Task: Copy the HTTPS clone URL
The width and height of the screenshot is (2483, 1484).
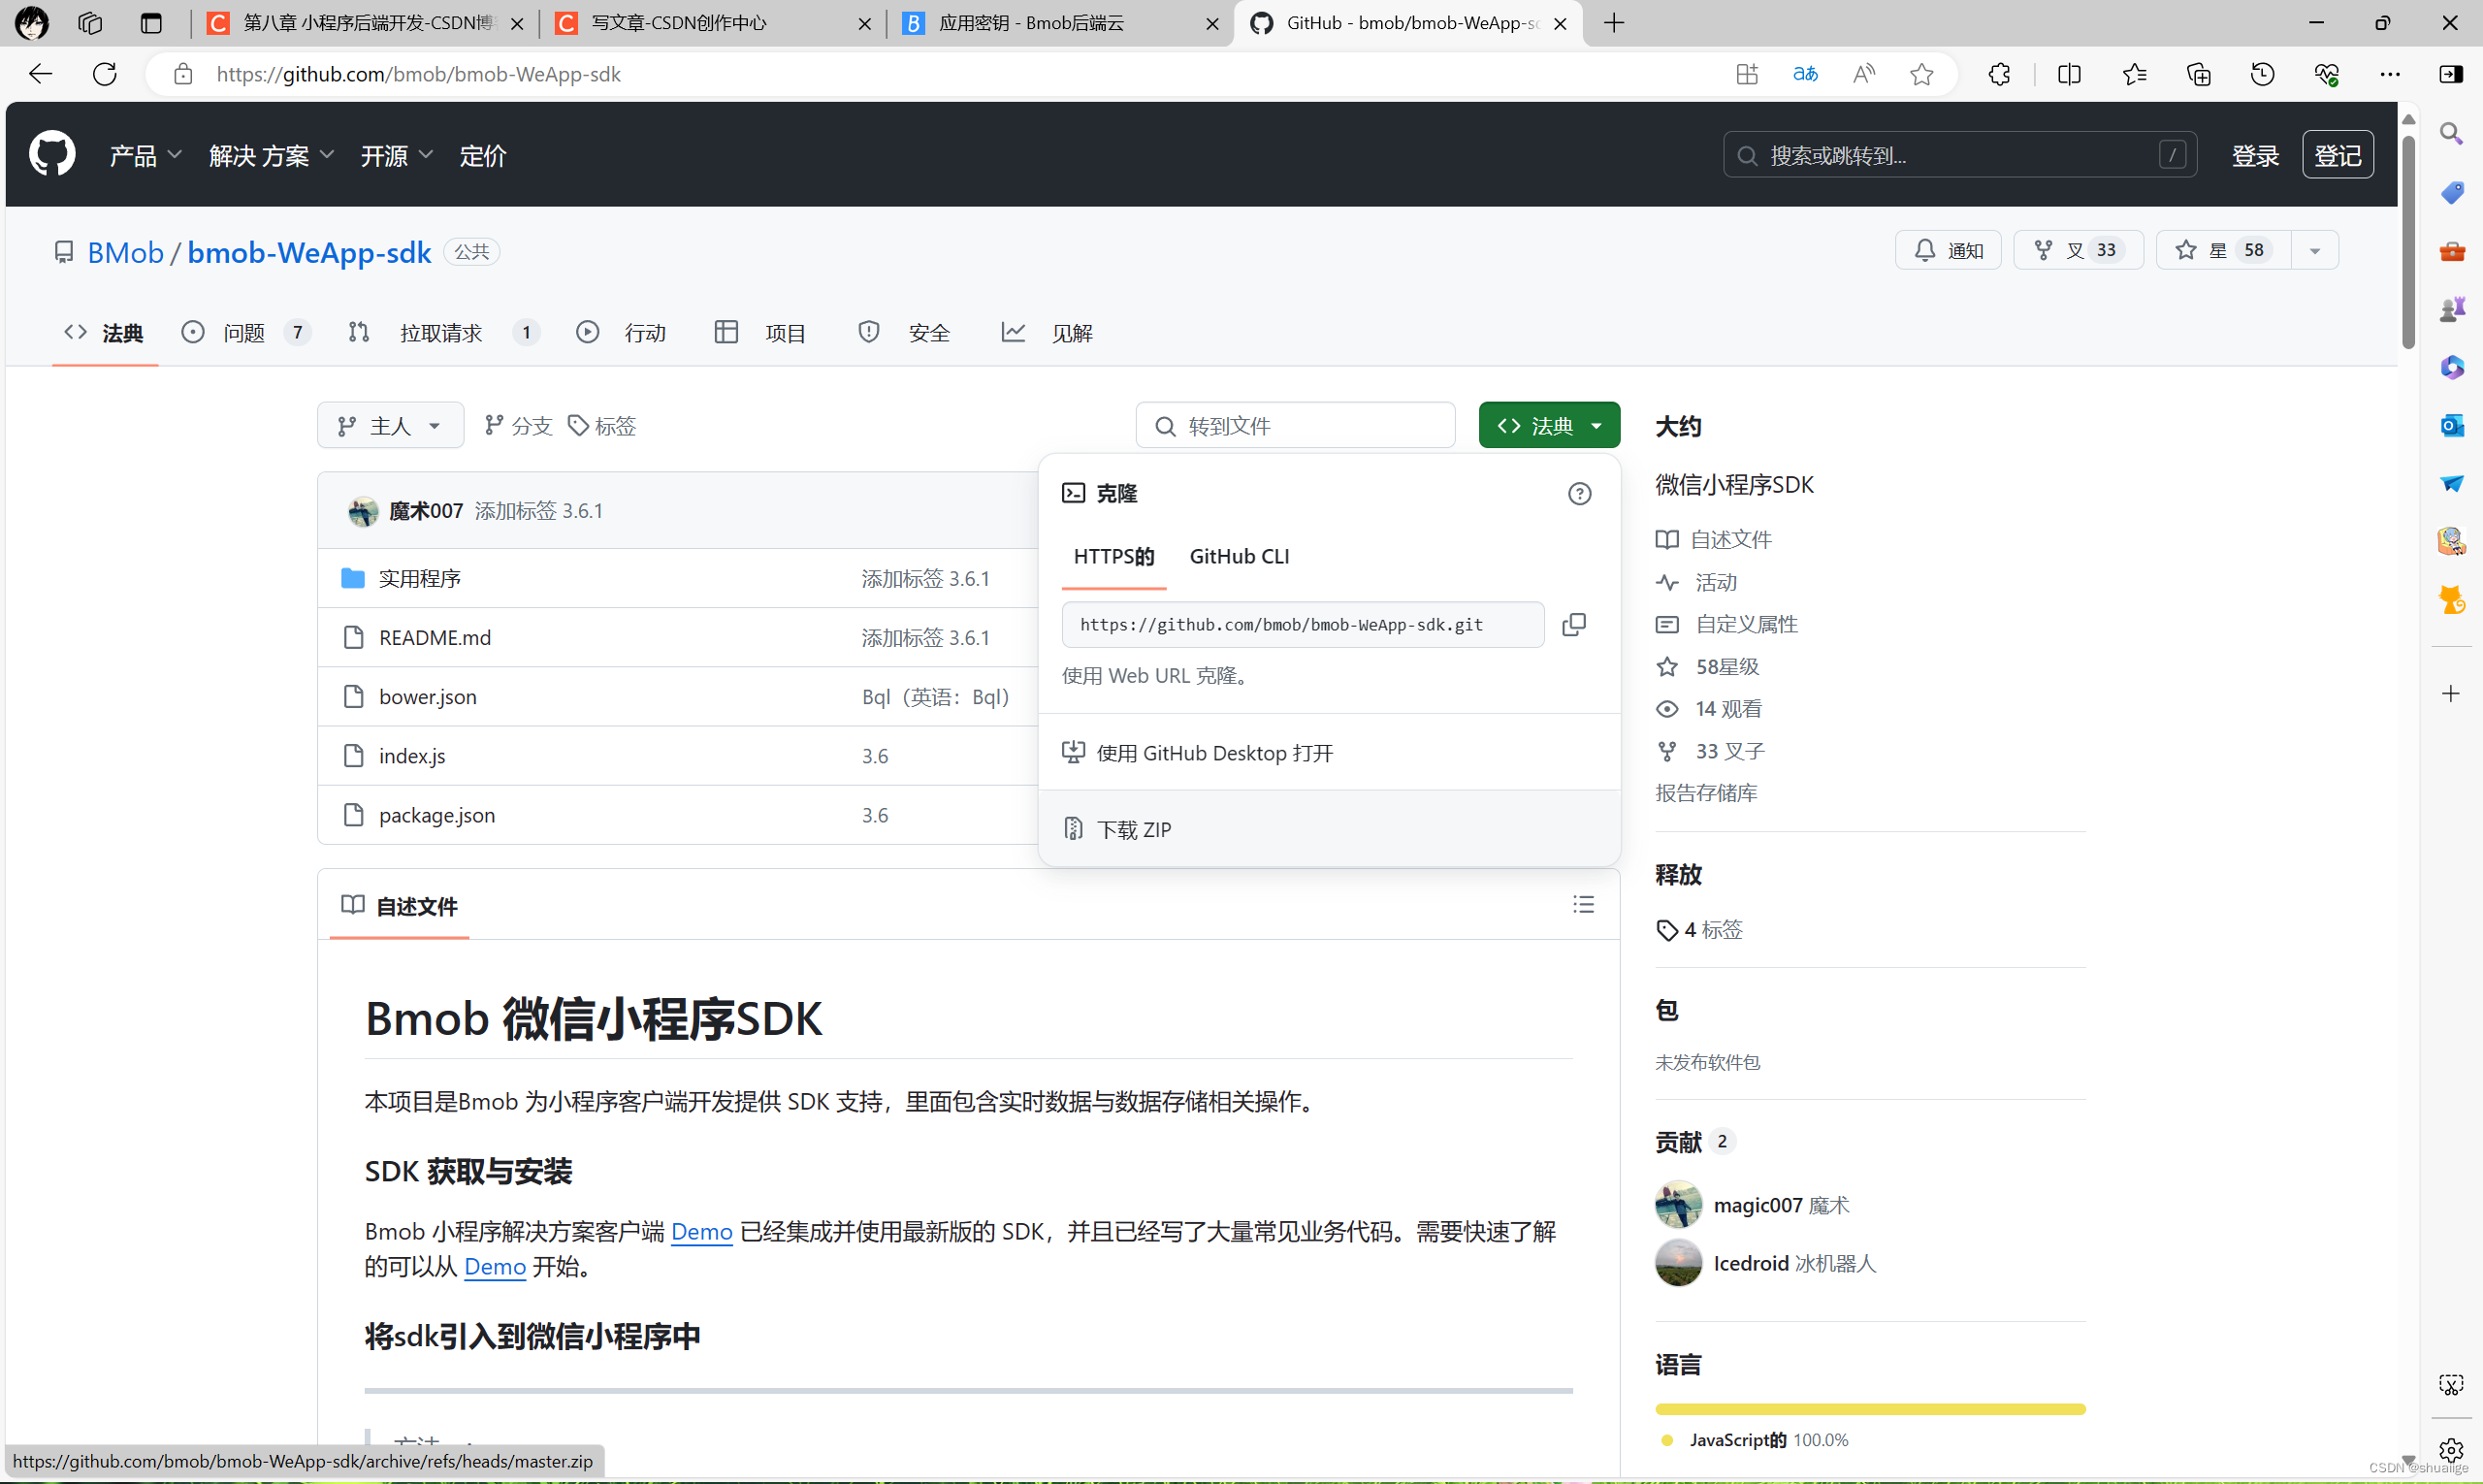Action: [1573, 624]
